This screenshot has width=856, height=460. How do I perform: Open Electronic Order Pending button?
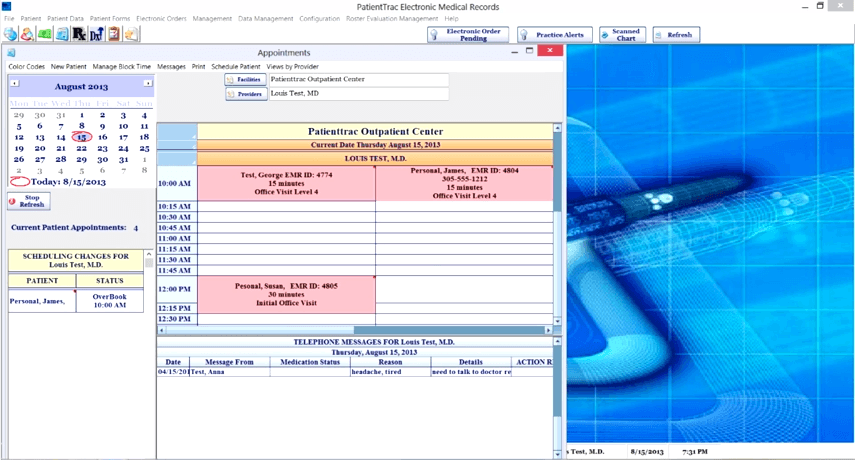(468, 34)
